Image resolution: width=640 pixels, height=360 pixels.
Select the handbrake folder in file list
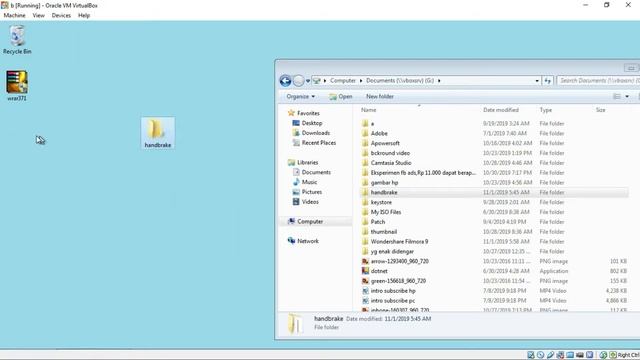click(x=495, y=192)
